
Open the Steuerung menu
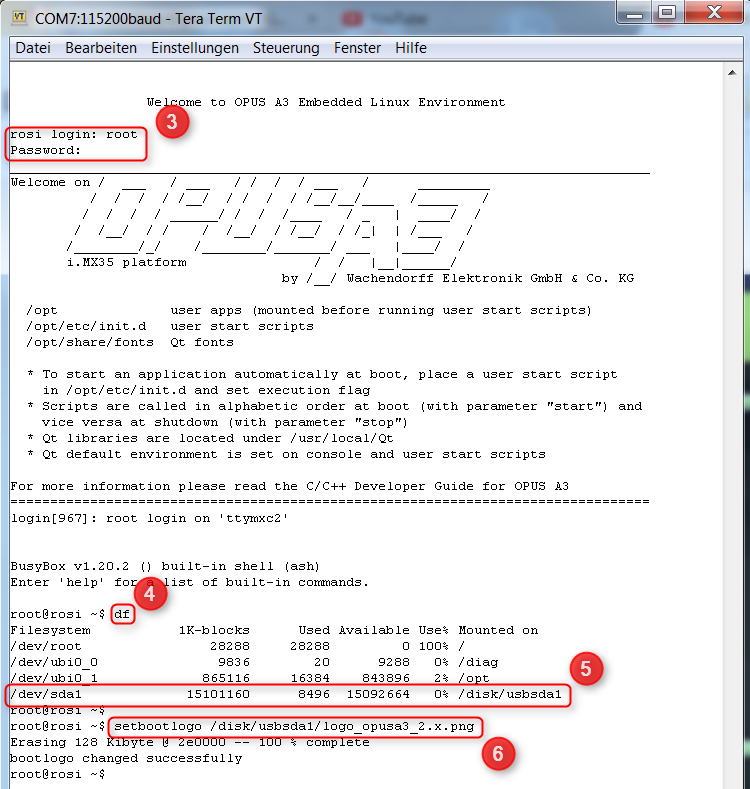pos(286,48)
